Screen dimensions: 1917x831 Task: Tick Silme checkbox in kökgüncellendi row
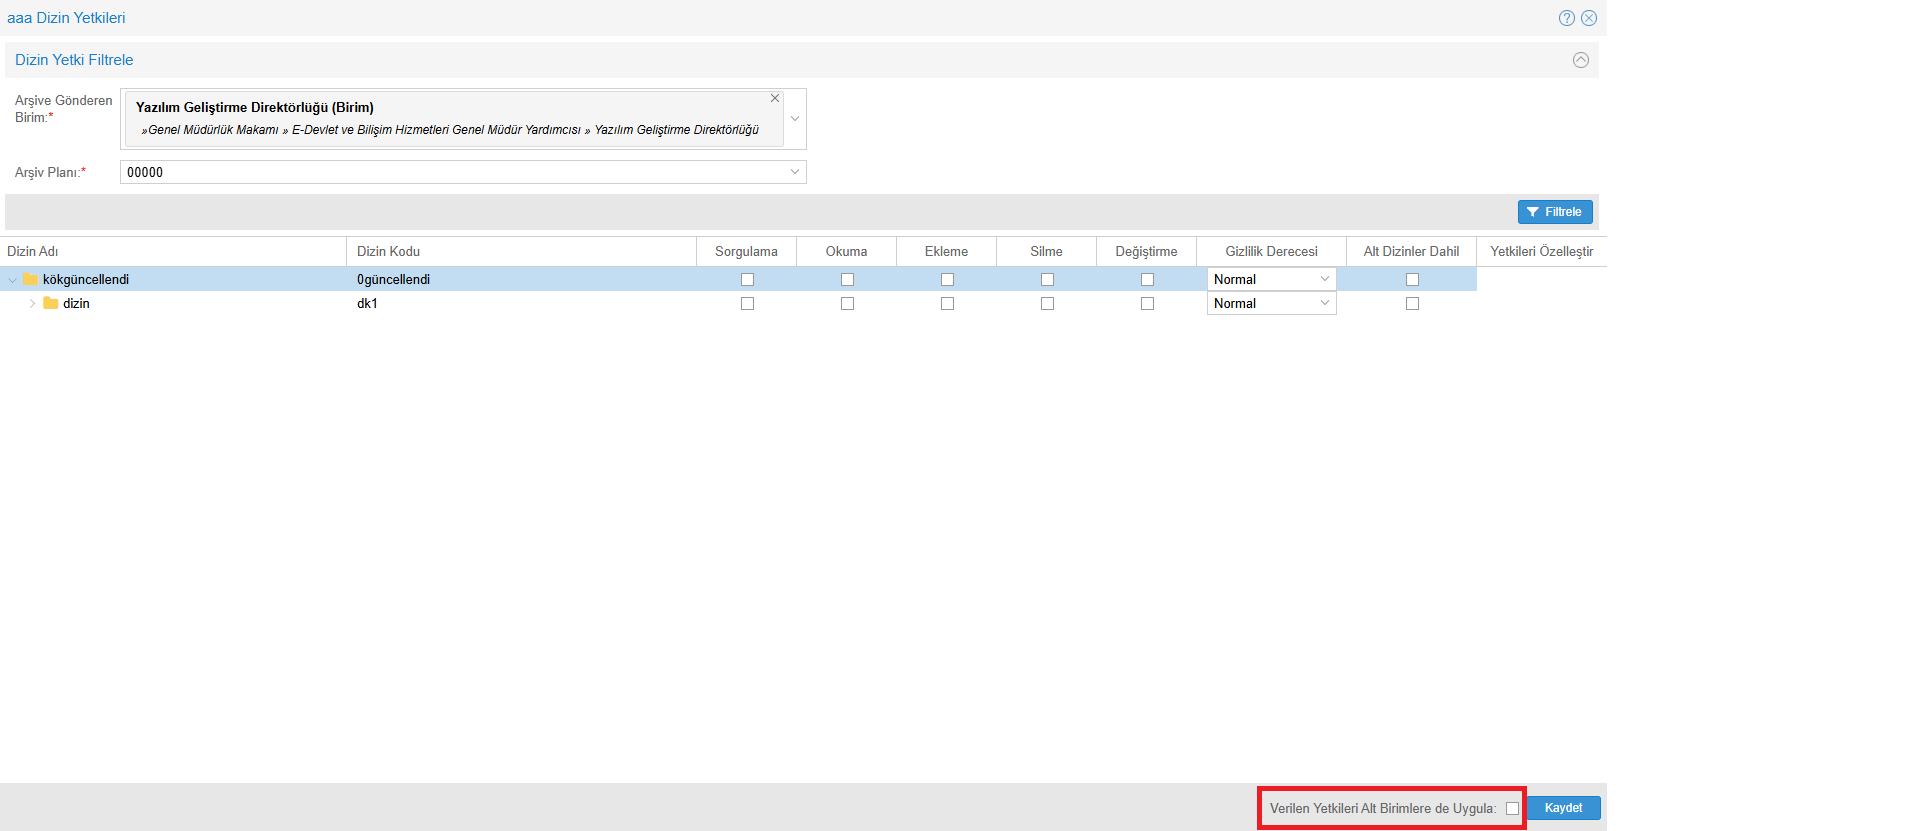click(1047, 280)
